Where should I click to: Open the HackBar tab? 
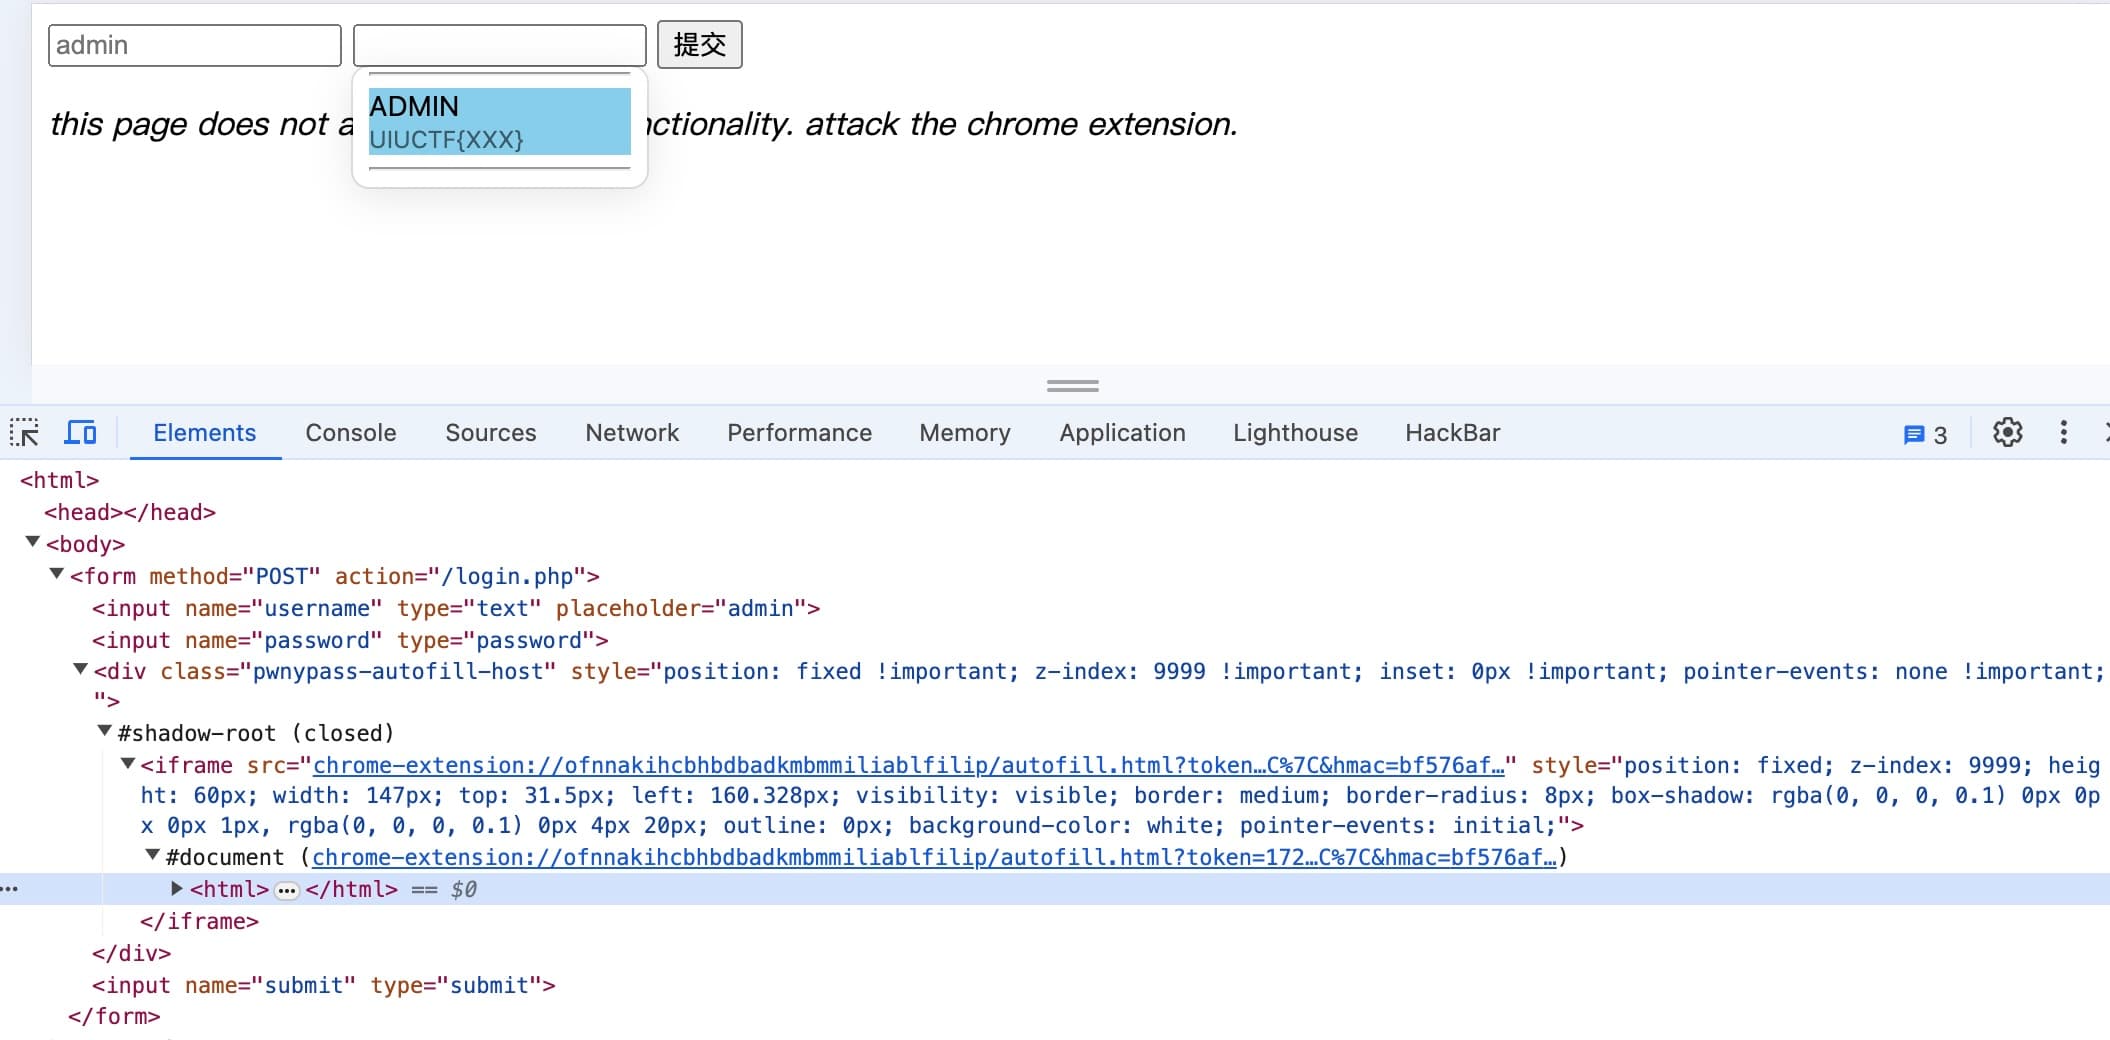[x=1452, y=433]
